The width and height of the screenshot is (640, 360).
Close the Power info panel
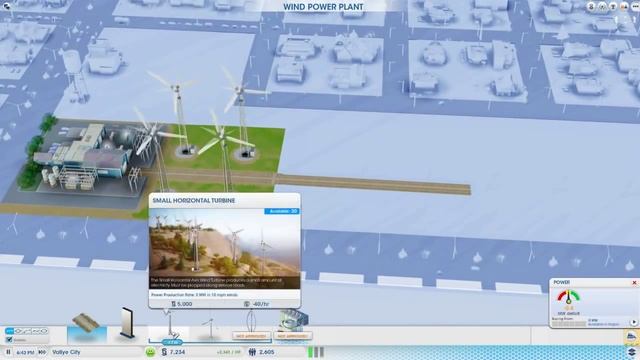(634, 282)
